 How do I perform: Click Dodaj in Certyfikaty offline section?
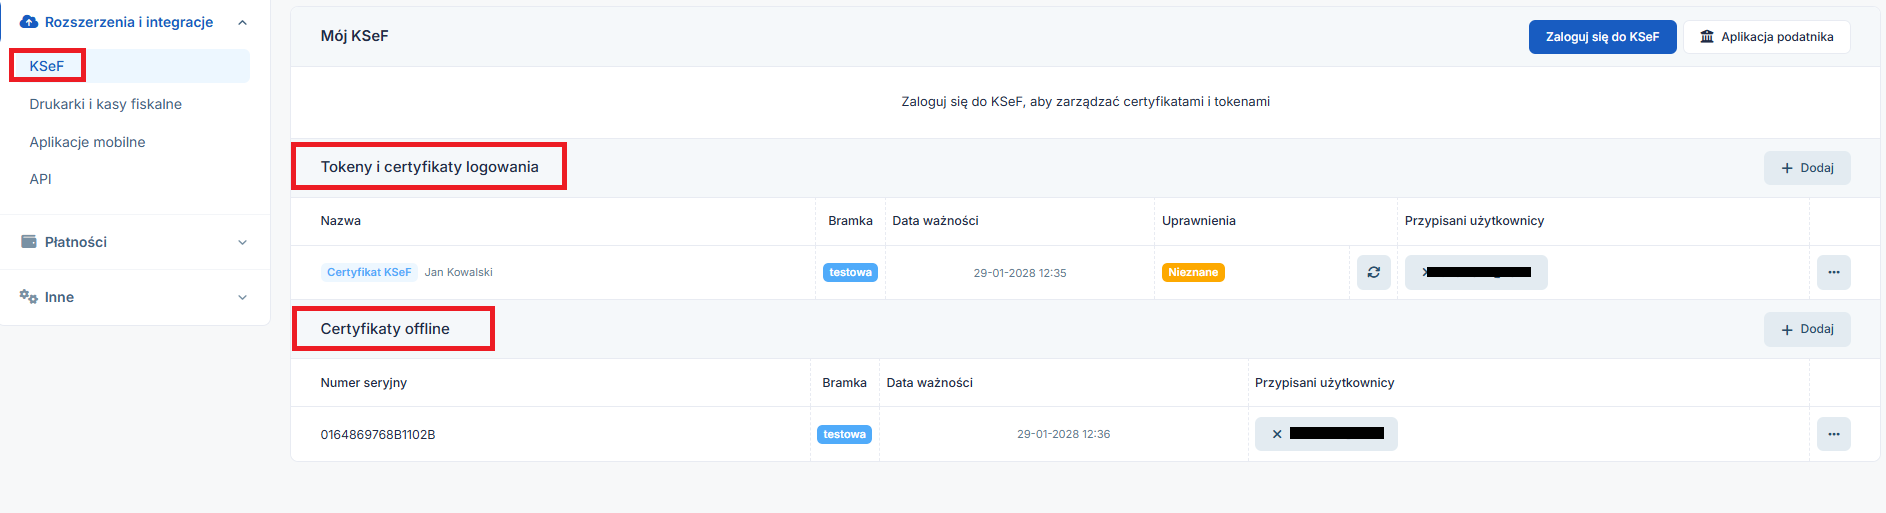pos(1806,329)
